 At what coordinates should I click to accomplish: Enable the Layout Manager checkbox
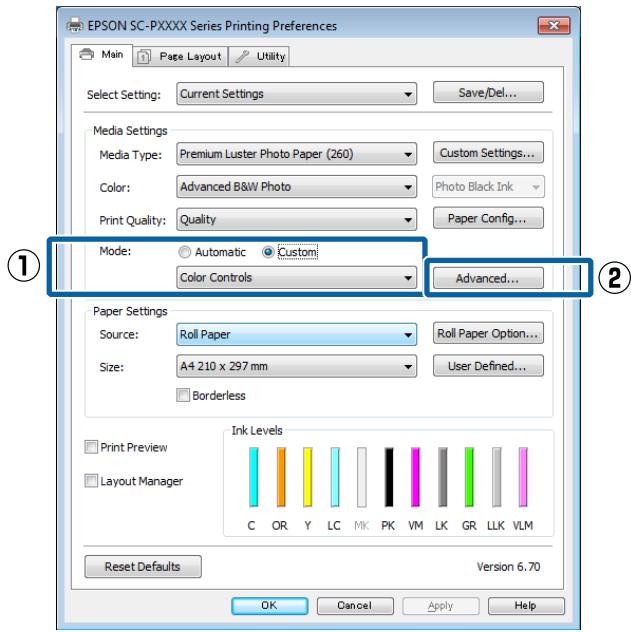pyautogui.click(x=91, y=480)
